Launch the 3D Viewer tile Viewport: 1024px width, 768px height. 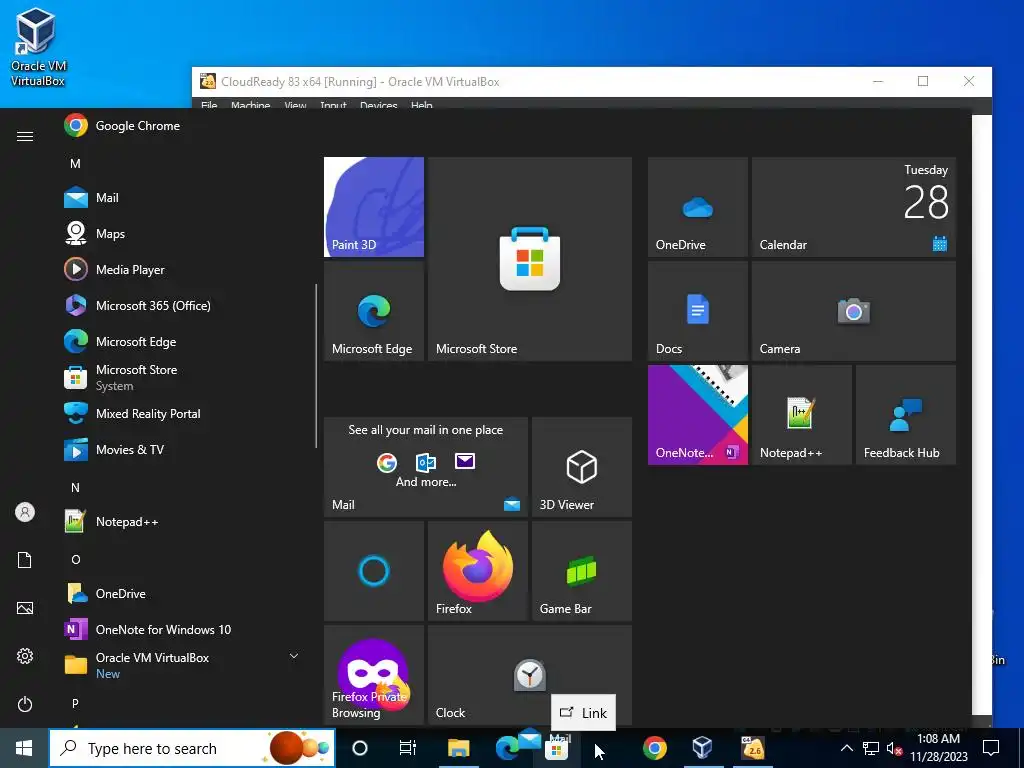[582, 467]
